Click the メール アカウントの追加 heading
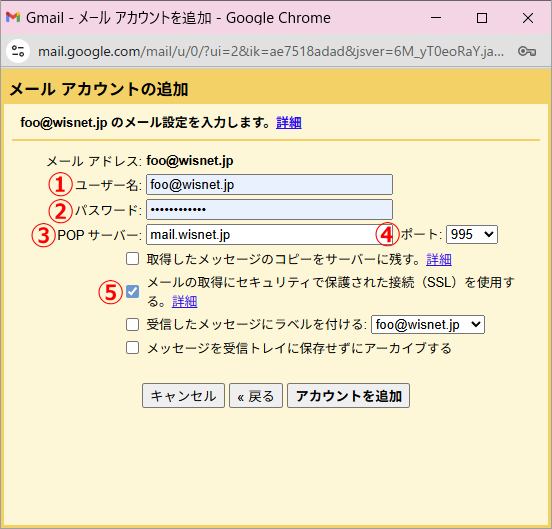 pos(99,89)
